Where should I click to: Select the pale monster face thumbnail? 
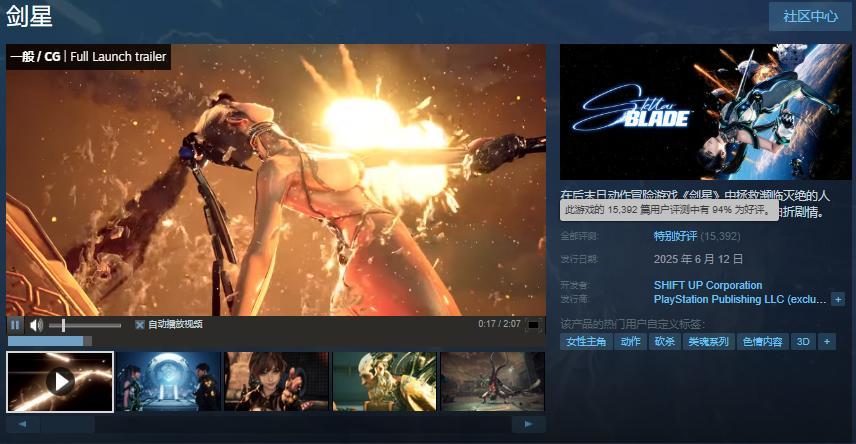coord(384,381)
